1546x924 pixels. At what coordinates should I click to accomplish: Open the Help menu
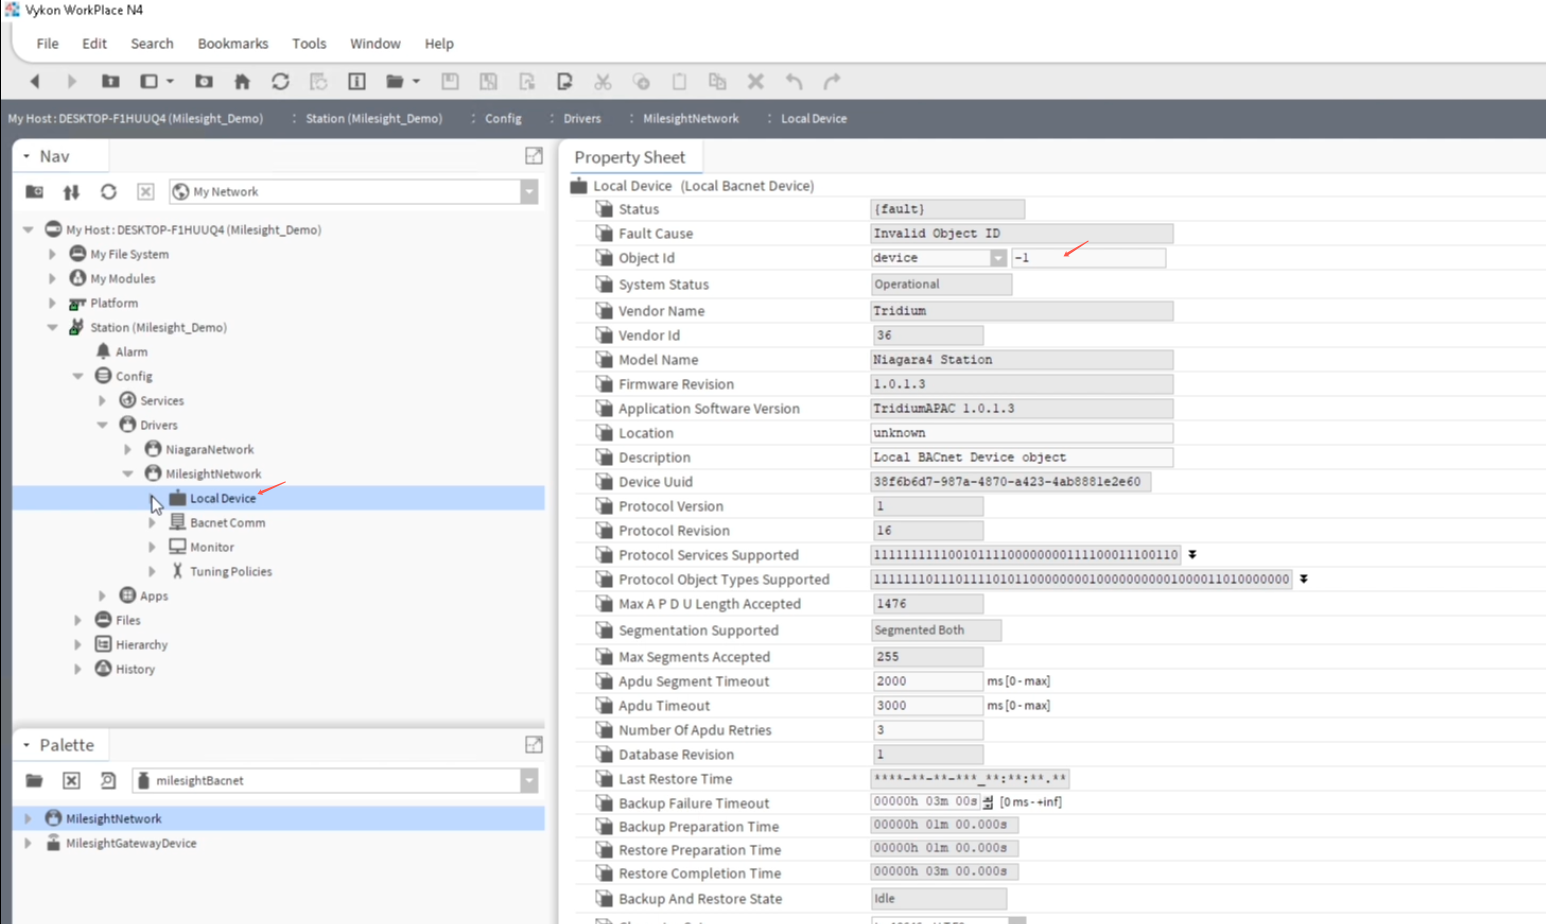(x=439, y=44)
